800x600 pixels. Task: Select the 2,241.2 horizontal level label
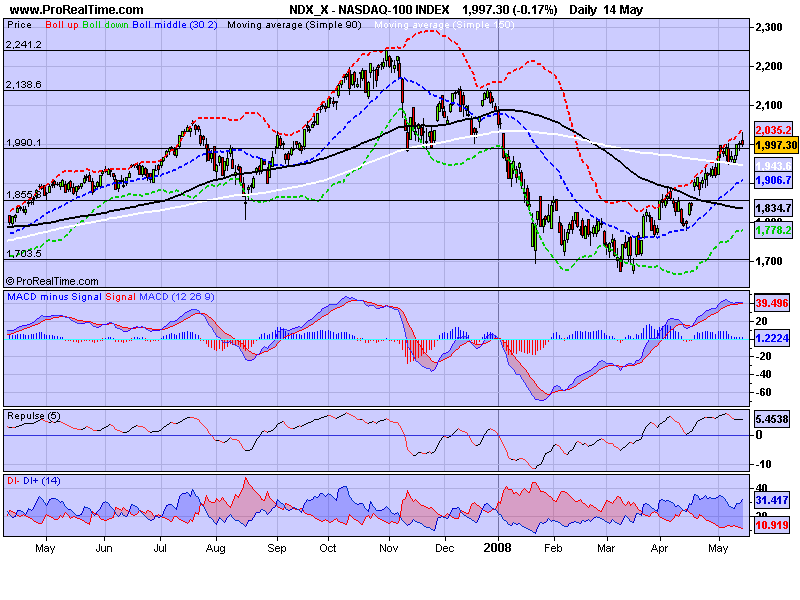[23, 44]
